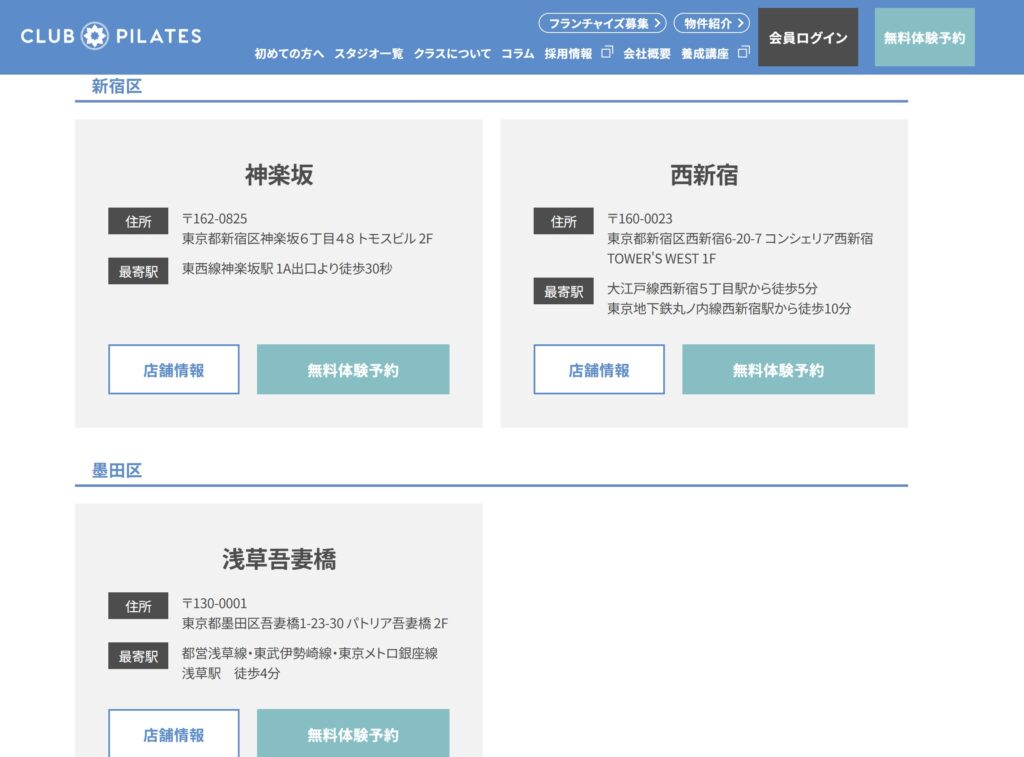
Task: Click external-link icon beside 採用情報
Action: 607,52
